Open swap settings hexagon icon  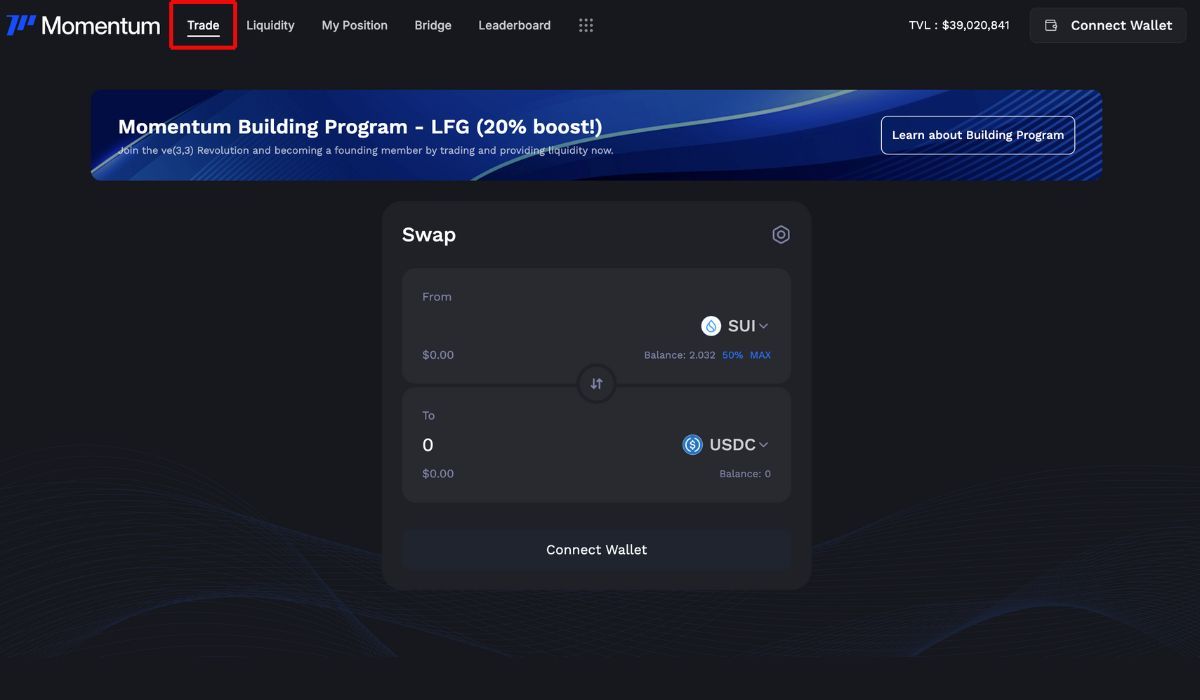tap(781, 234)
